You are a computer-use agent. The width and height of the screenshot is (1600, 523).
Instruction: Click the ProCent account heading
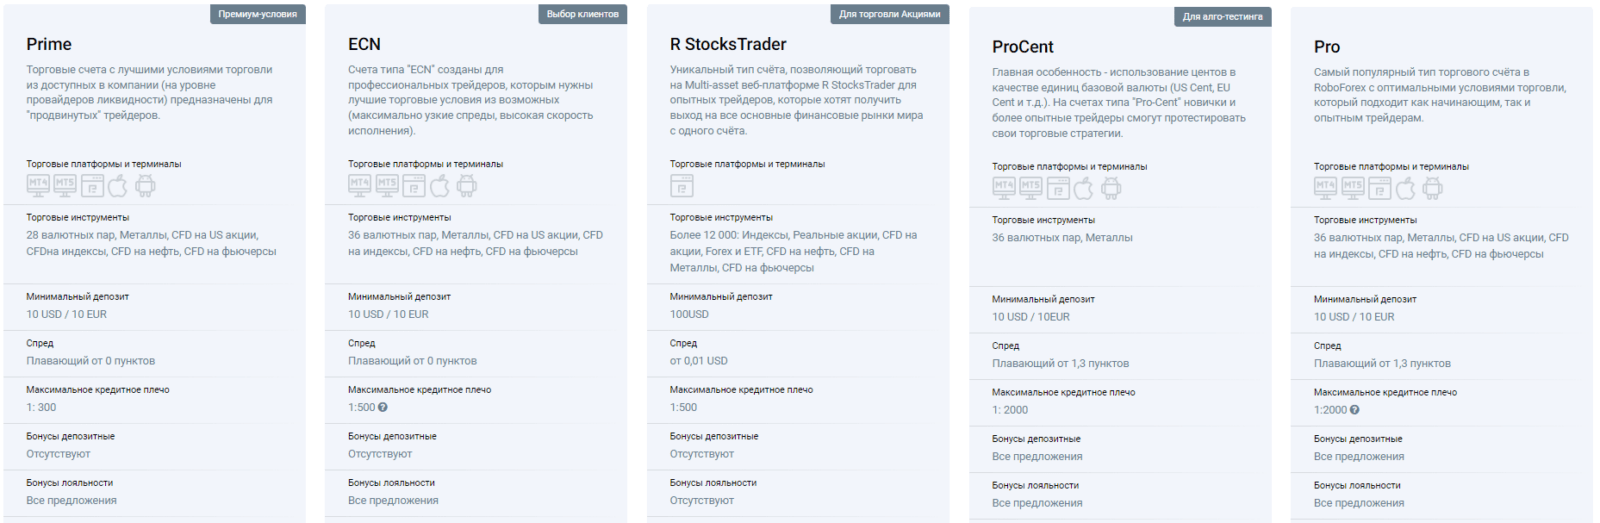pyautogui.click(x=1023, y=47)
